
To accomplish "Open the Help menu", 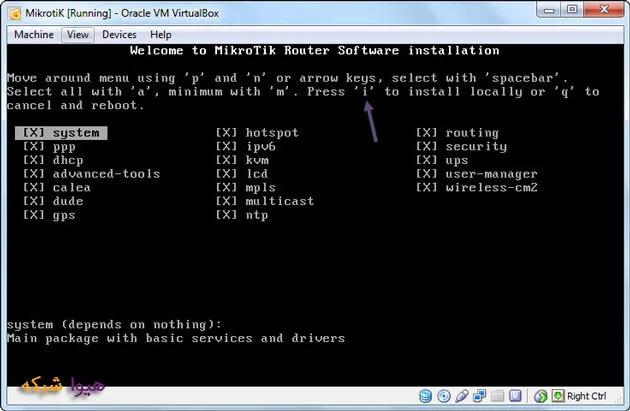I will click(161, 35).
